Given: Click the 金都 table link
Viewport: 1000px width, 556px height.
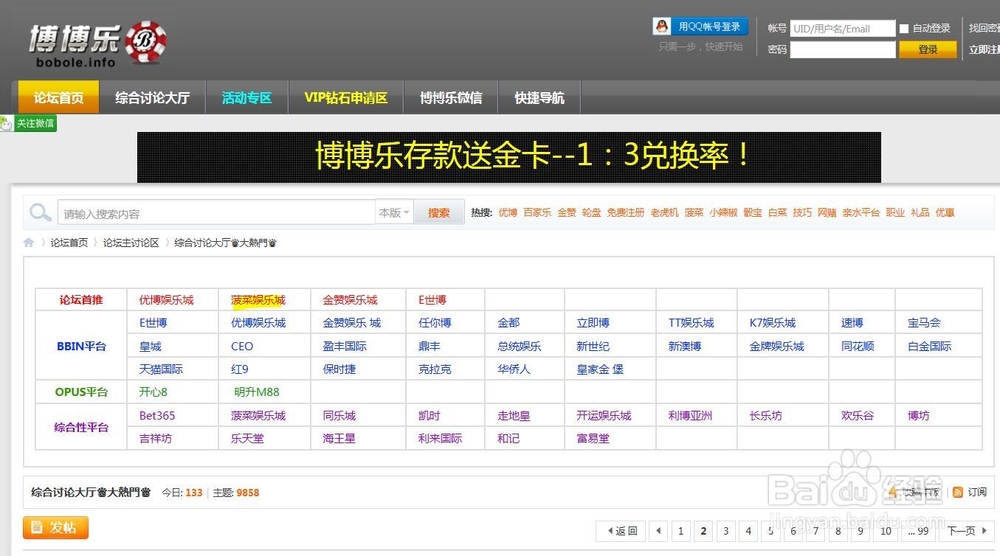Looking at the screenshot, I should coord(508,323).
